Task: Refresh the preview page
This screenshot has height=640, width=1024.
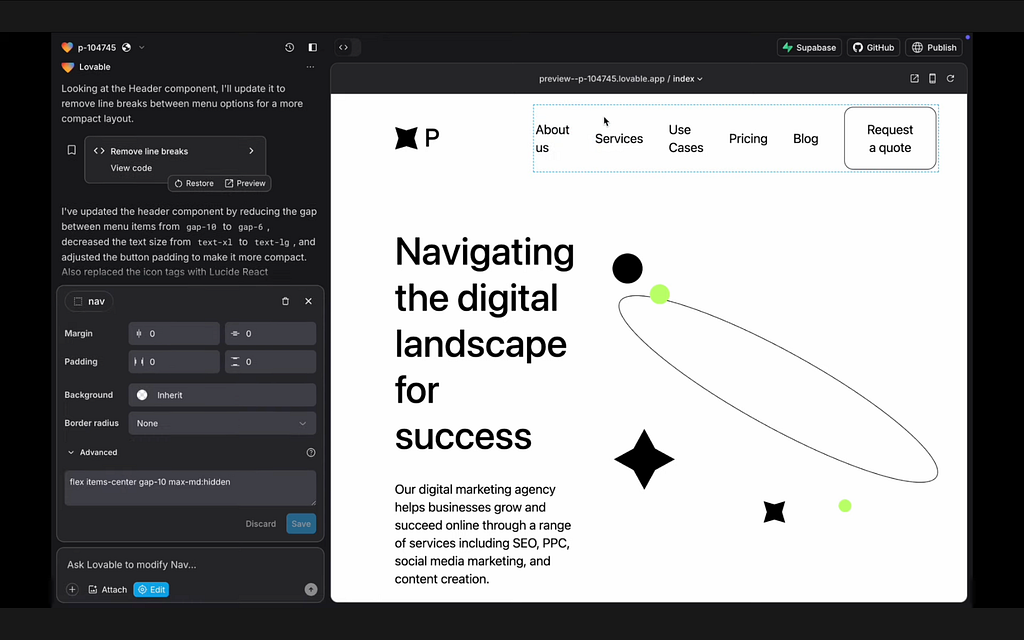Action: [951, 78]
